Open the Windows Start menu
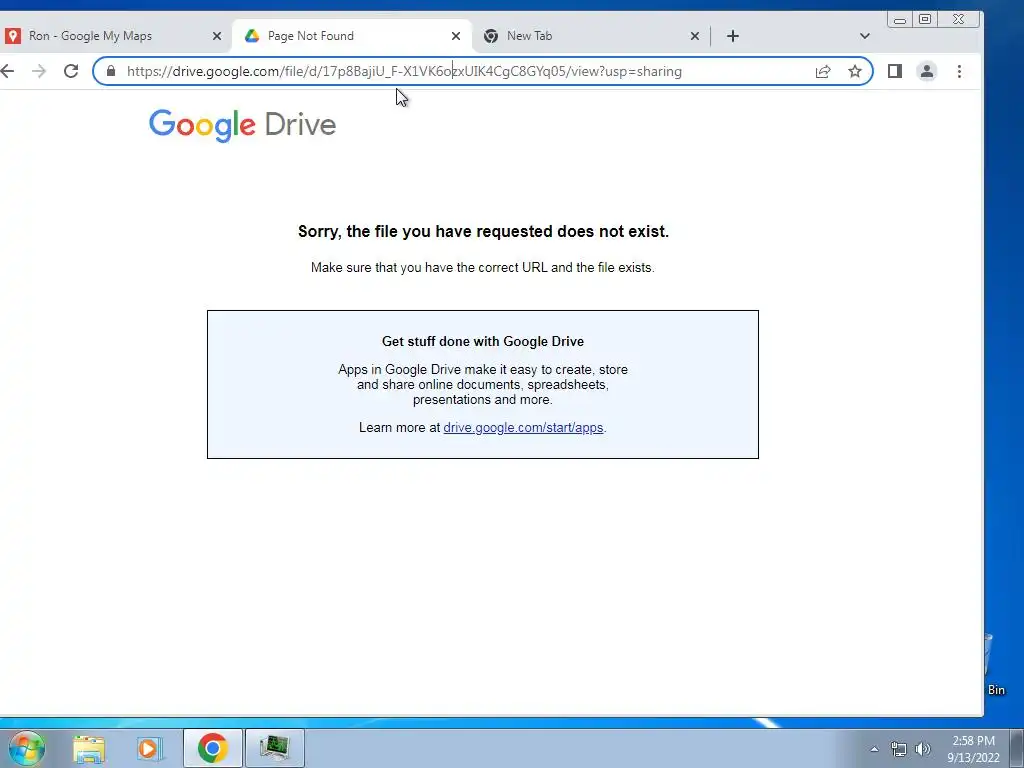Viewport: 1024px width, 768px height. click(26, 748)
